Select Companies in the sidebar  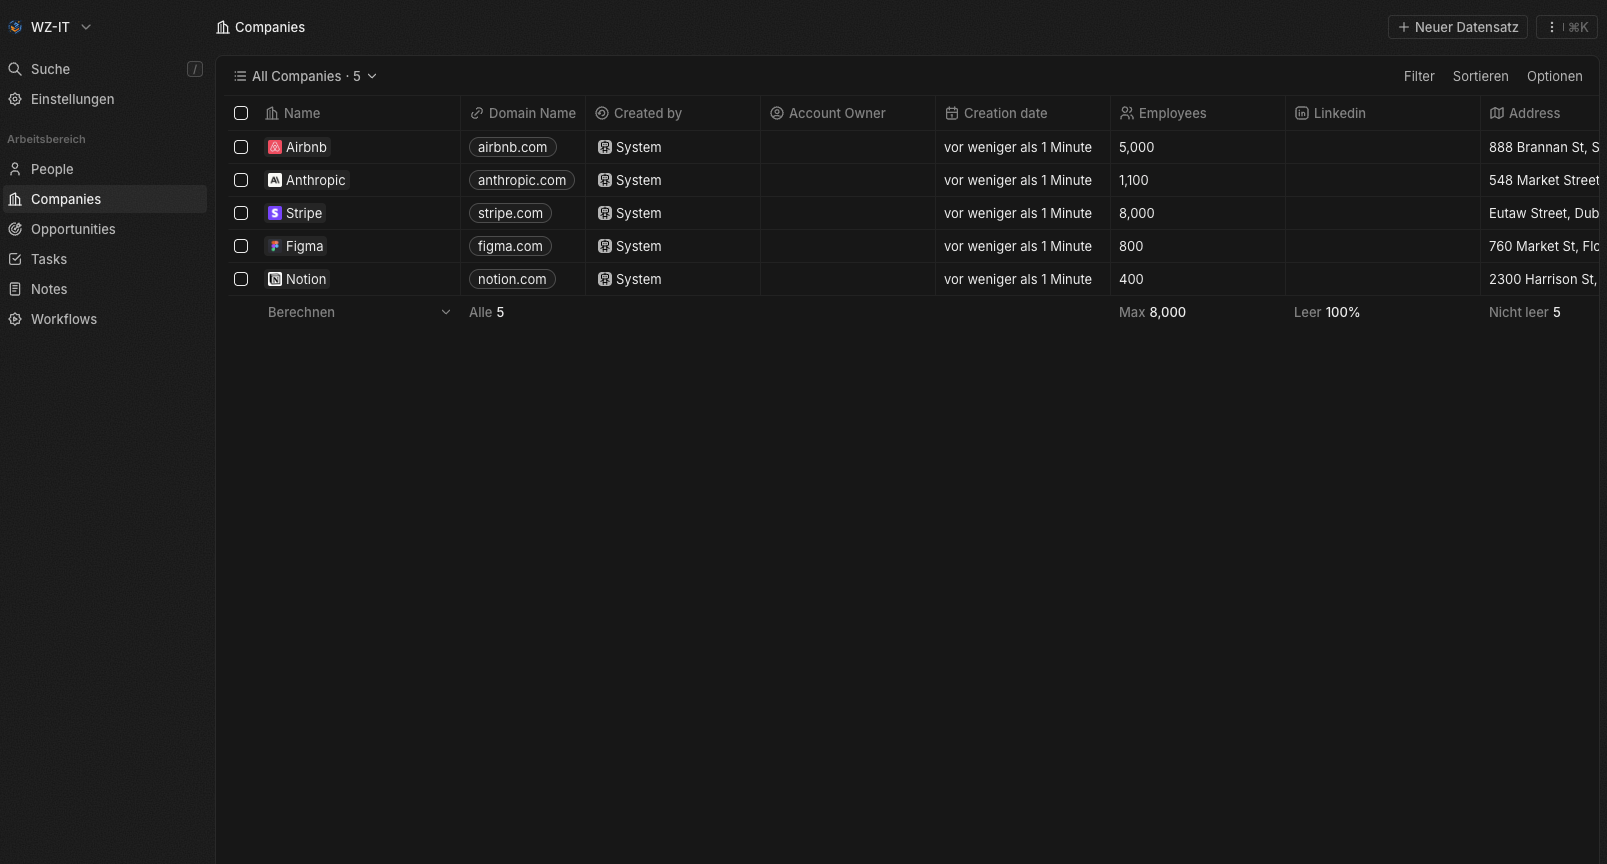(105, 199)
